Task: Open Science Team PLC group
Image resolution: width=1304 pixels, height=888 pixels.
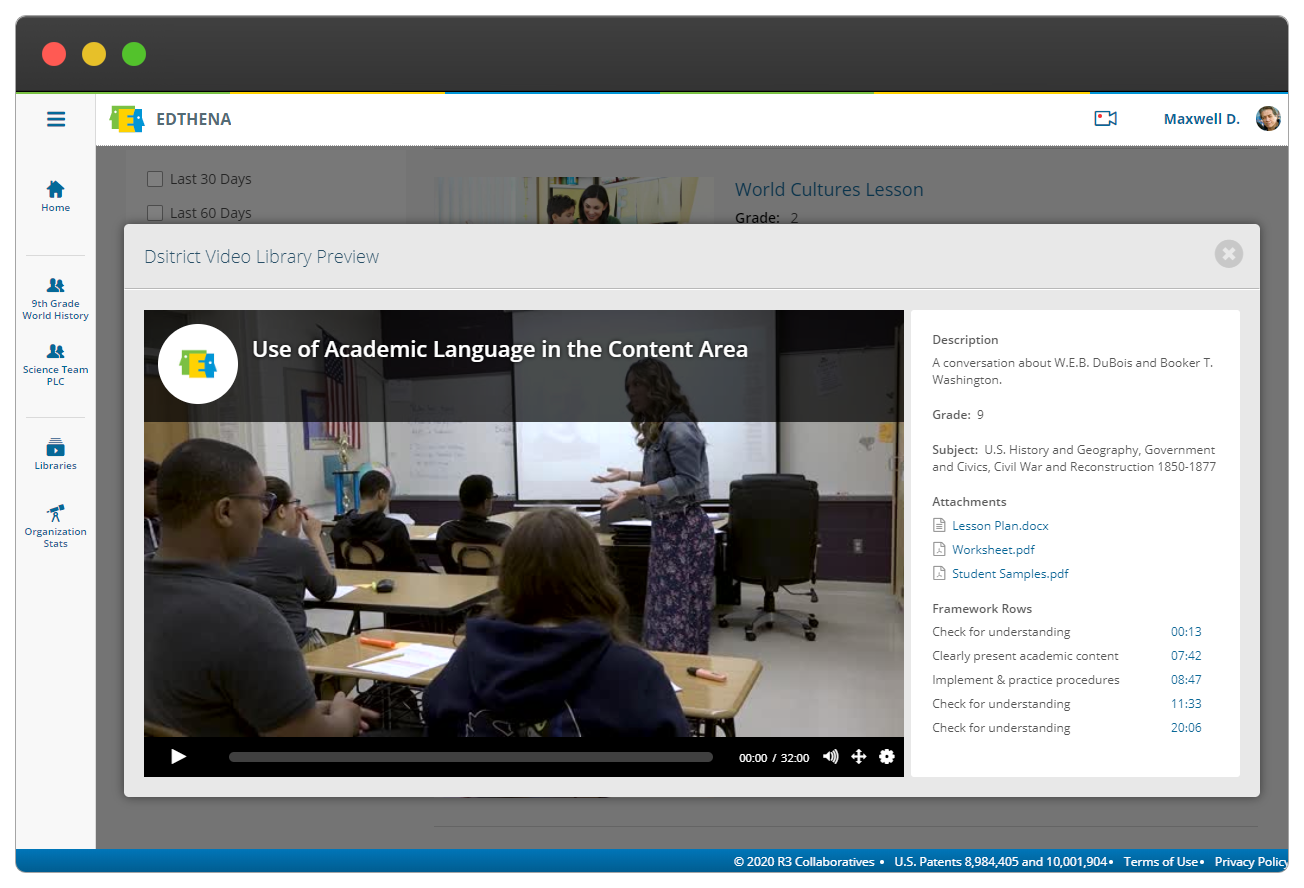Action: [x=56, y=365]
